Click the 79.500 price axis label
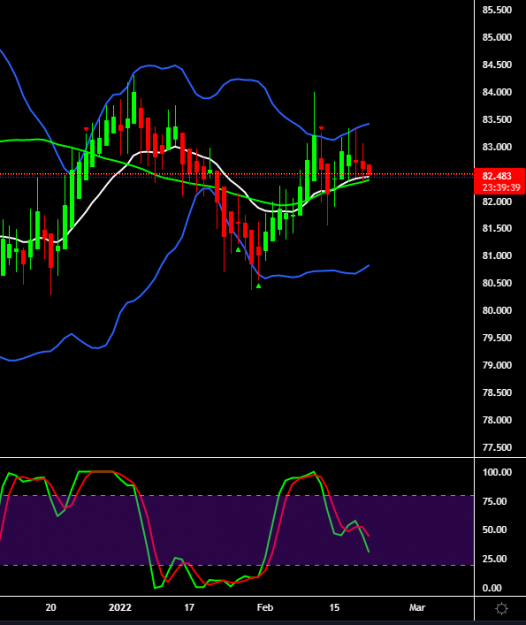 coord(497,338)
